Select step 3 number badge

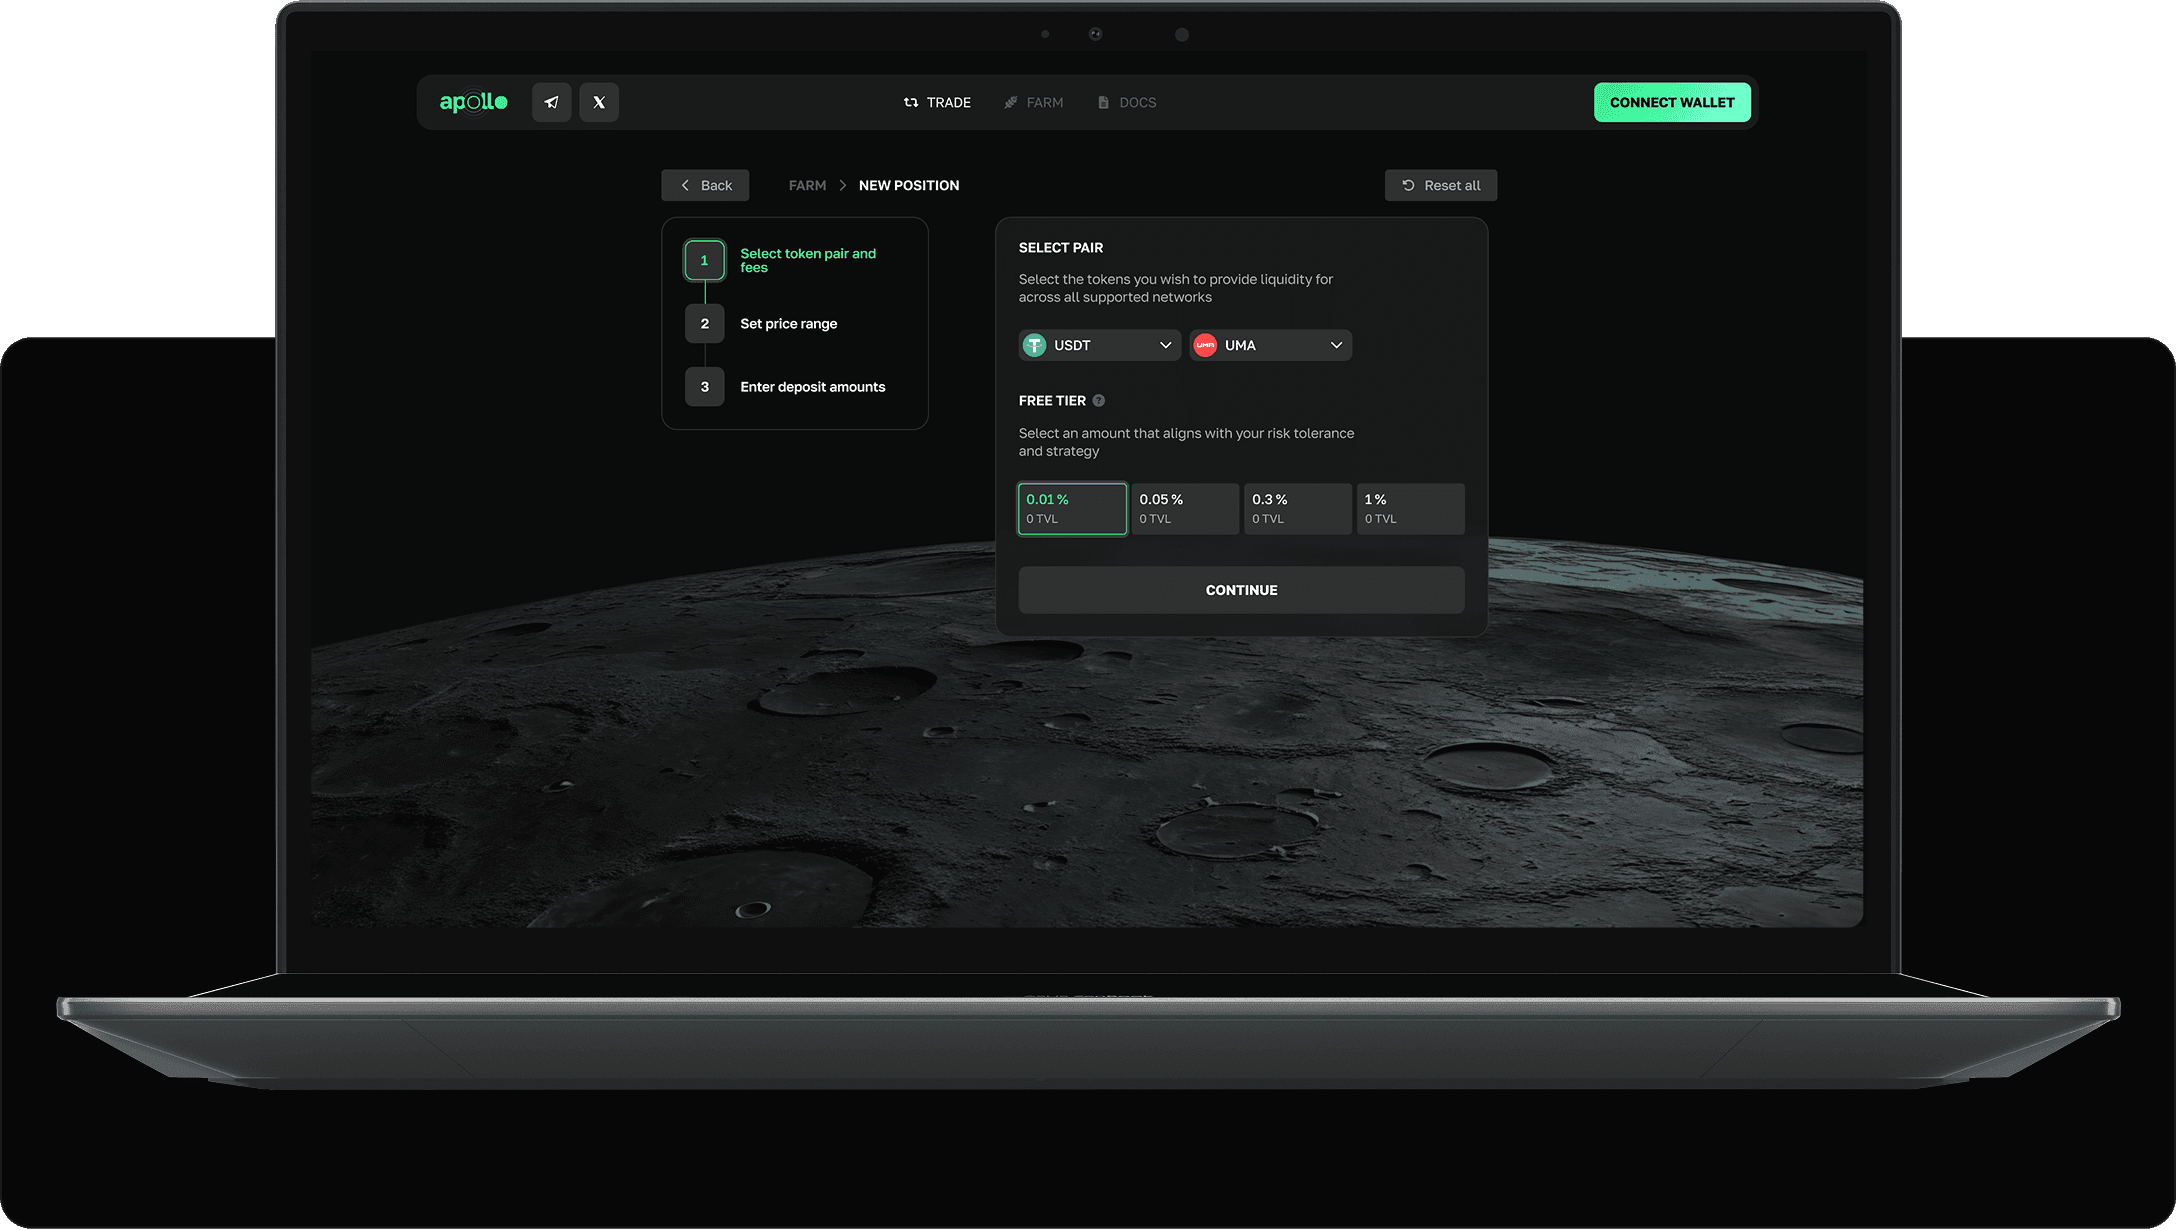tap(705, 387)
